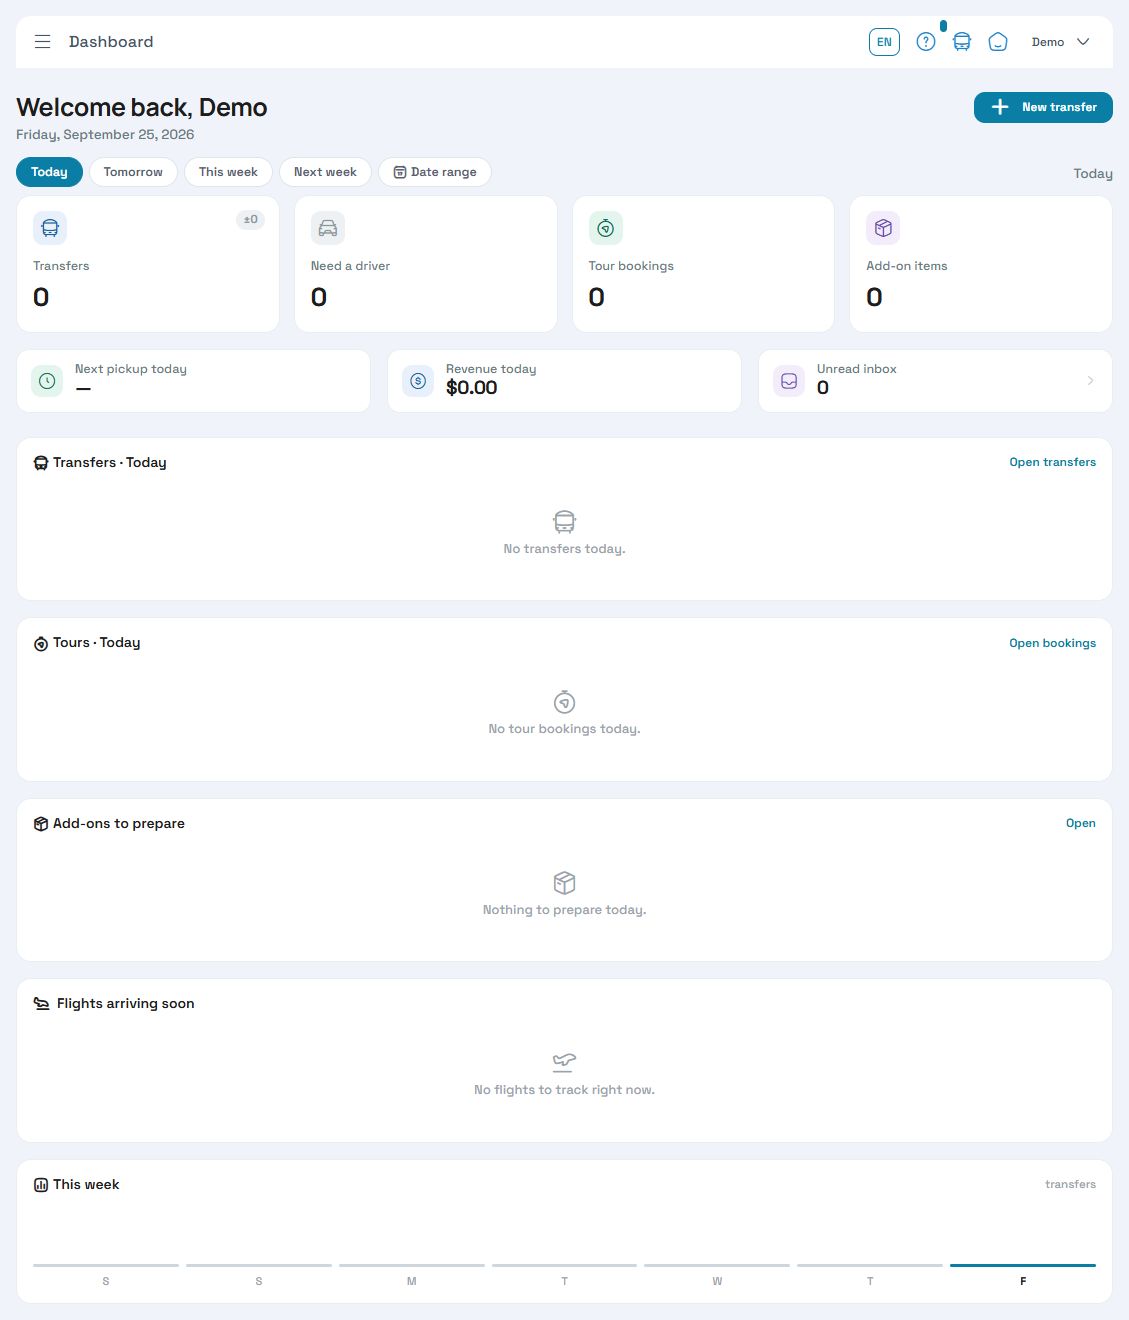Open the Date range picker

(435, 172)
